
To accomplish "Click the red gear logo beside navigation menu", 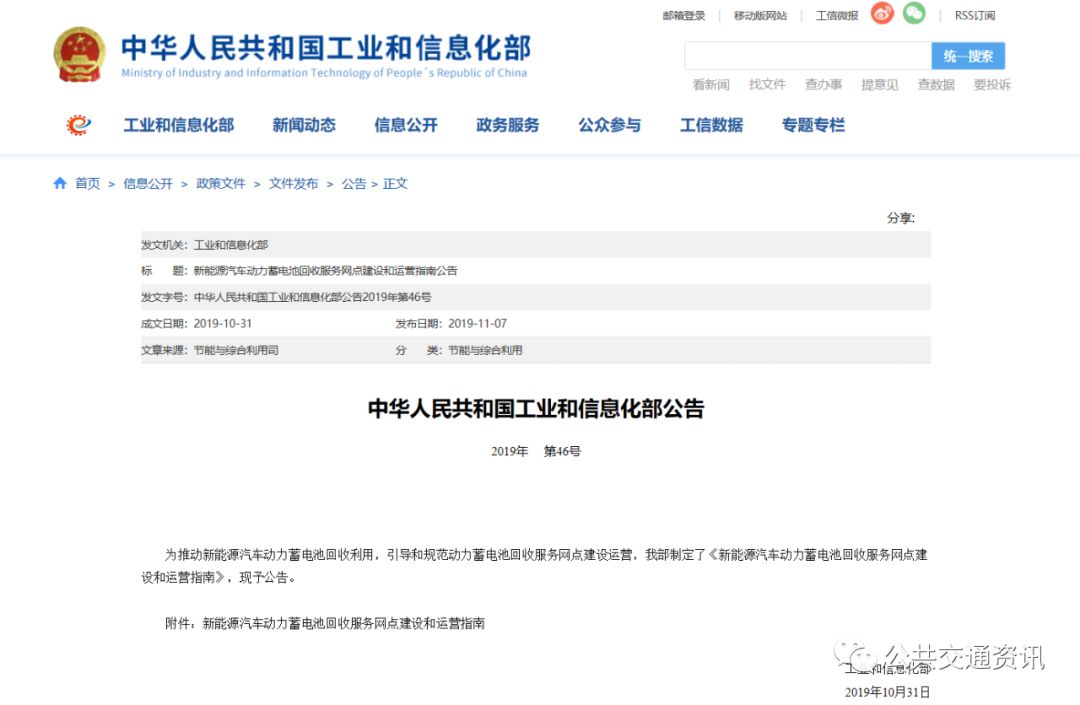I will pyautogui.click(x=79, y=125).
